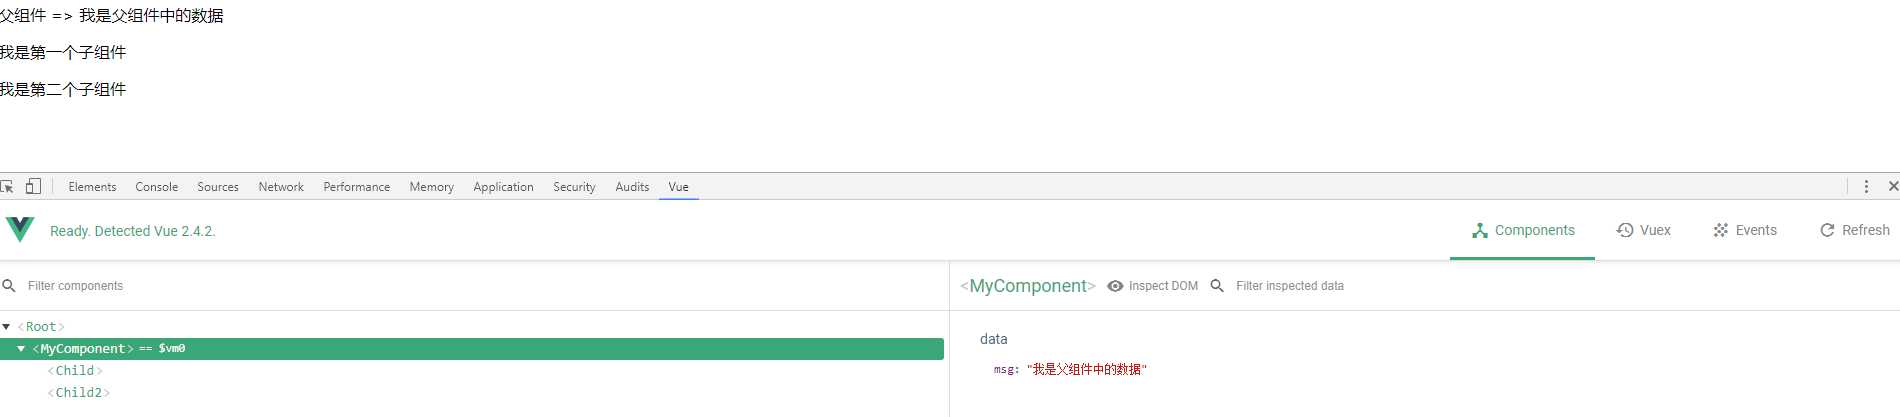Viewport: 1900px width, 417px height.
Task: Click the Vue logo icon
Action: pyautogui.click(x=20, y=230)
